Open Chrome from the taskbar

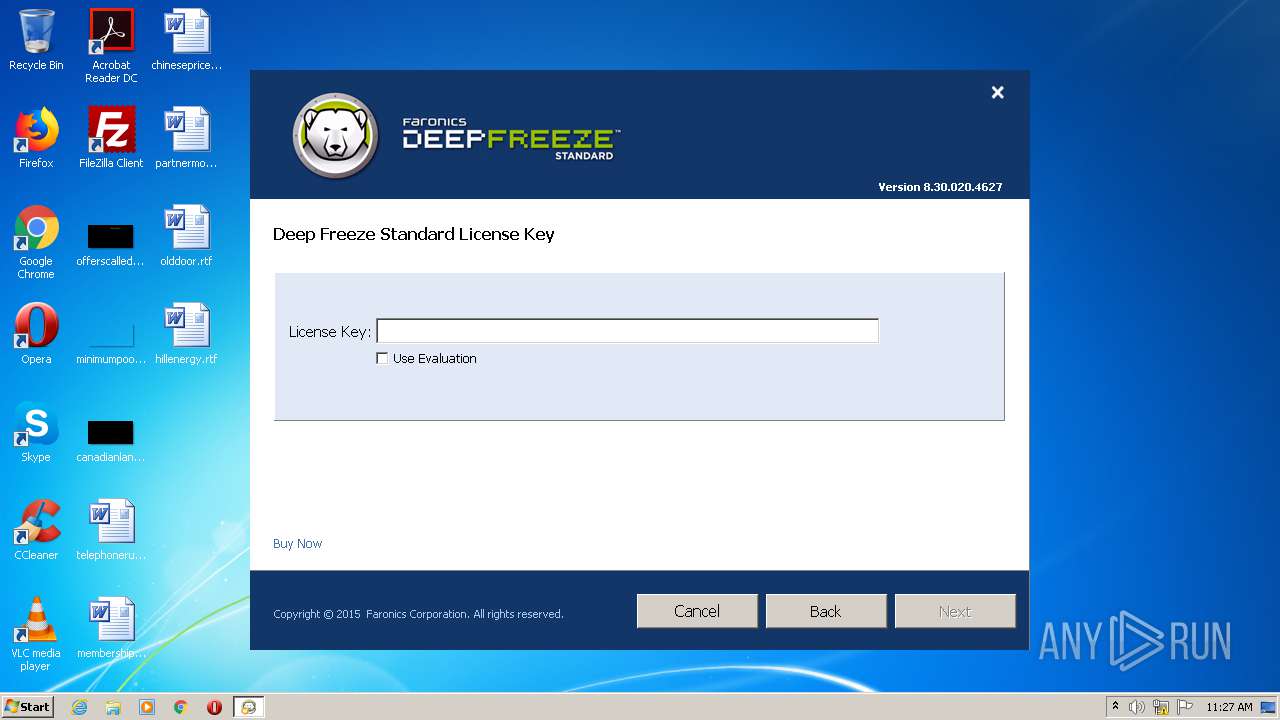click(x=181, y=707)
